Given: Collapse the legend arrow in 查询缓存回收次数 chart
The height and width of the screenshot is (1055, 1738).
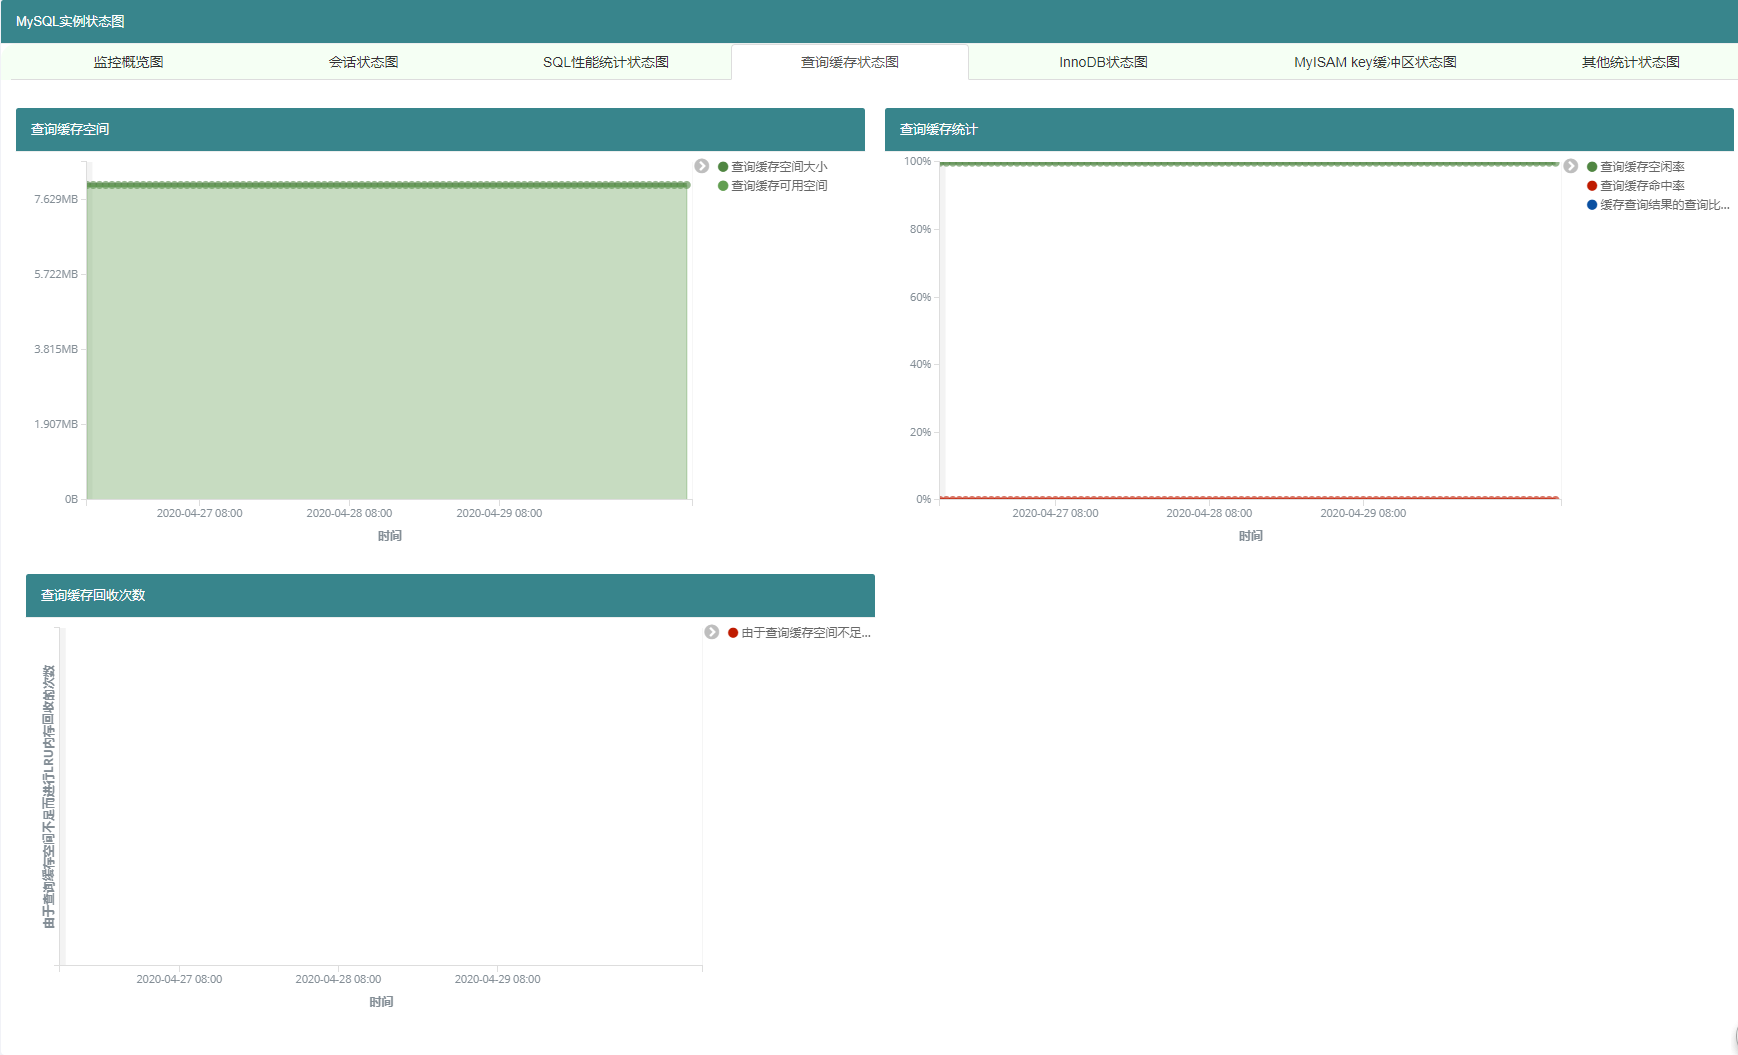Looking at the screenshot, I should click(712, 632).
